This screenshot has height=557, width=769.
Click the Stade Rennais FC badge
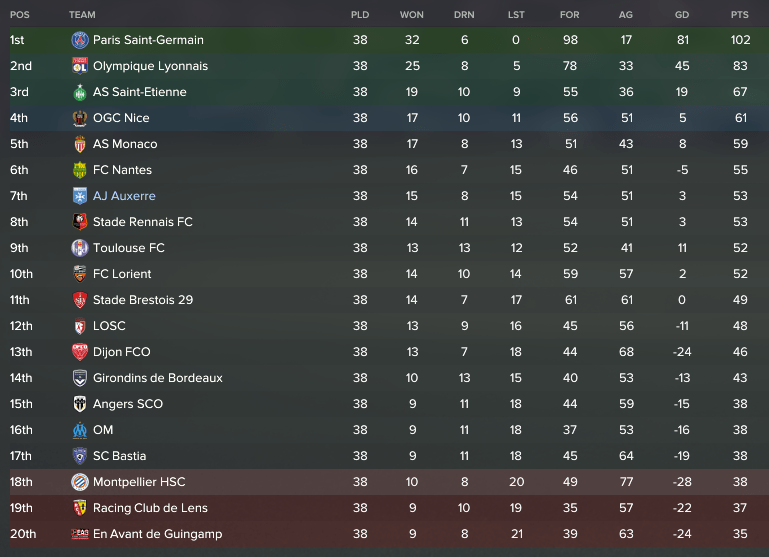pyautogui.click(x=80, y=222)
